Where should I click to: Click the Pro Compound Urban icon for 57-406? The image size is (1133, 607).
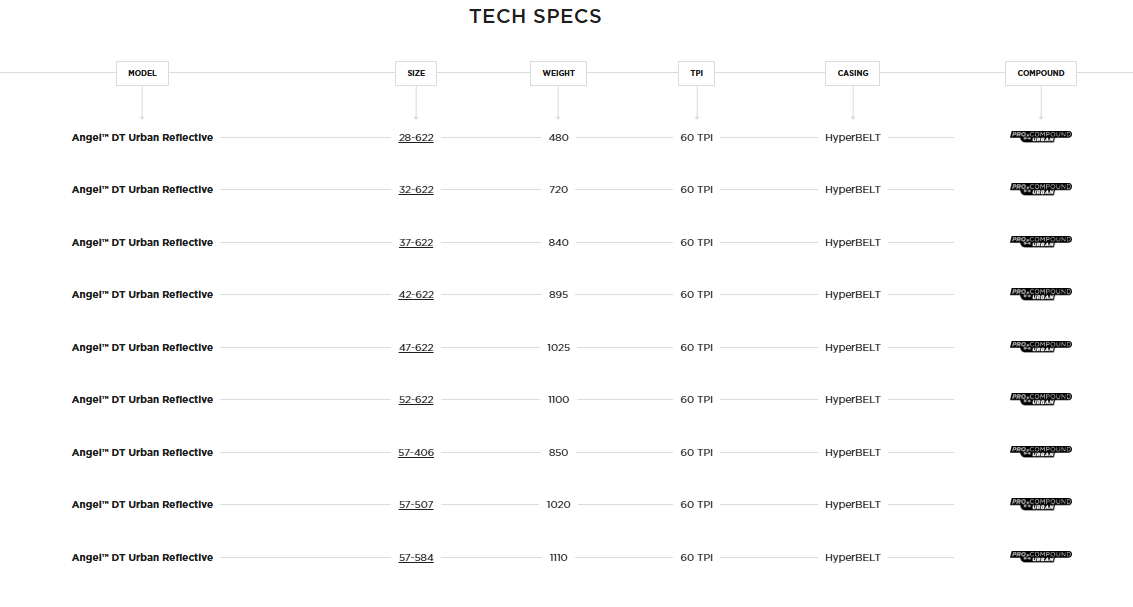(1040, 451)
